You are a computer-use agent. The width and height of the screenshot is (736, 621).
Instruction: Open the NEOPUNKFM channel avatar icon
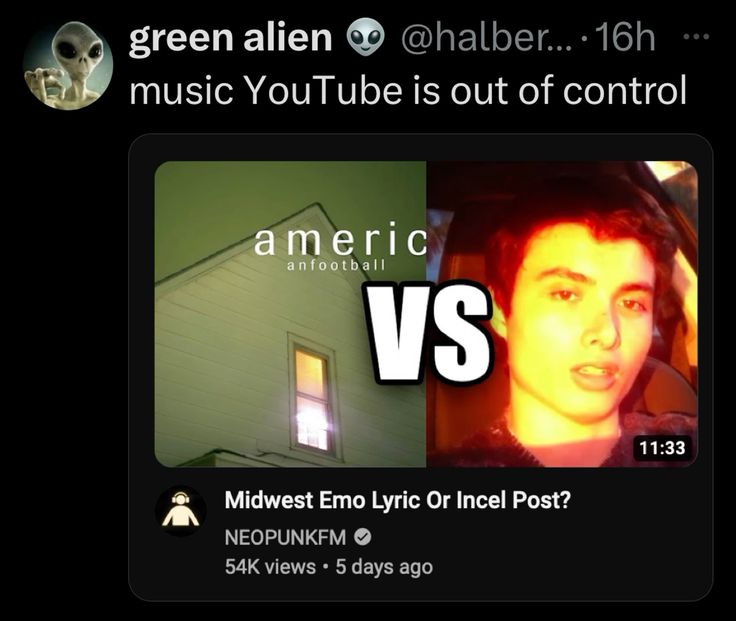(181, 511)
